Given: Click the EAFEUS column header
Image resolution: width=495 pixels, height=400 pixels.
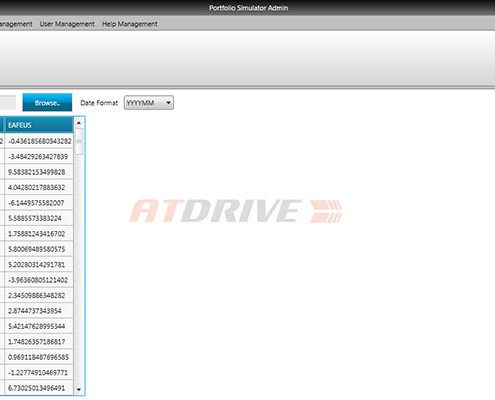Looking at the screenshot, I should click(x=39, y=125).
